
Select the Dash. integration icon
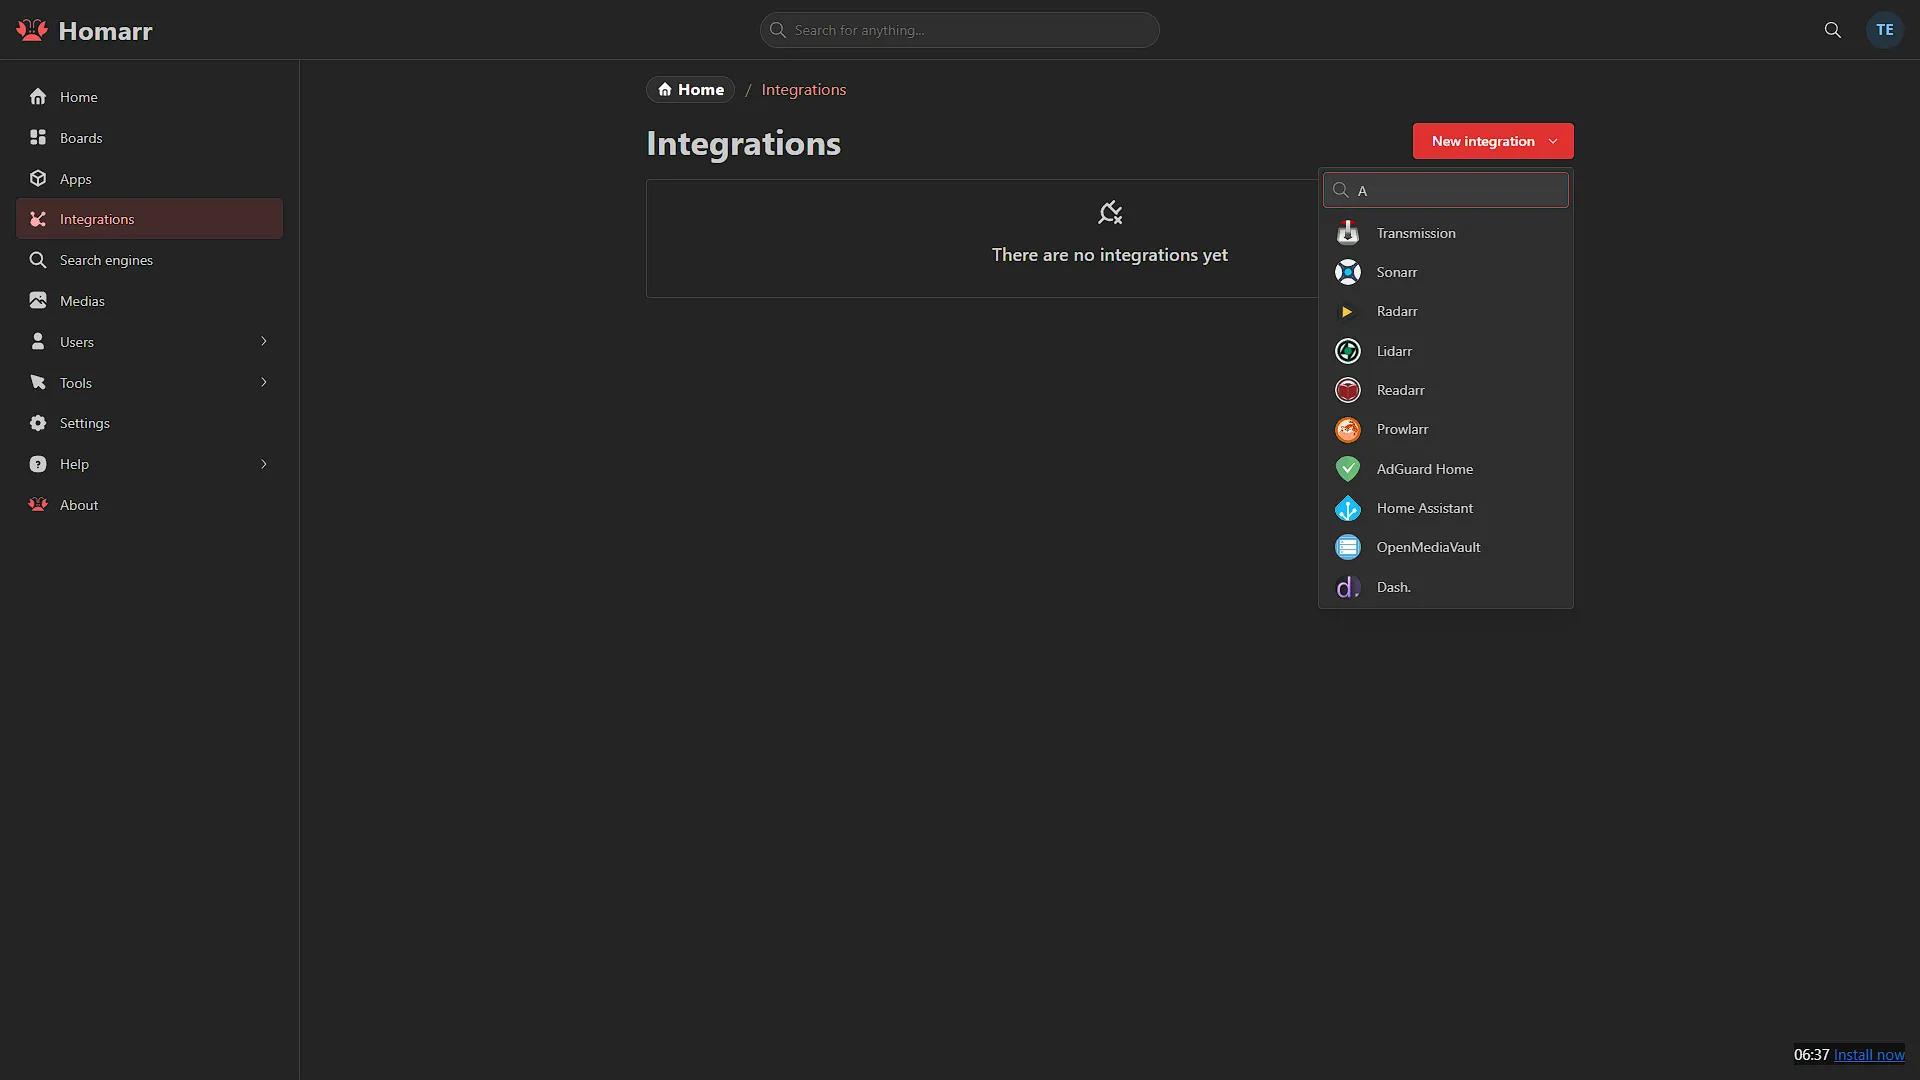1348,587
